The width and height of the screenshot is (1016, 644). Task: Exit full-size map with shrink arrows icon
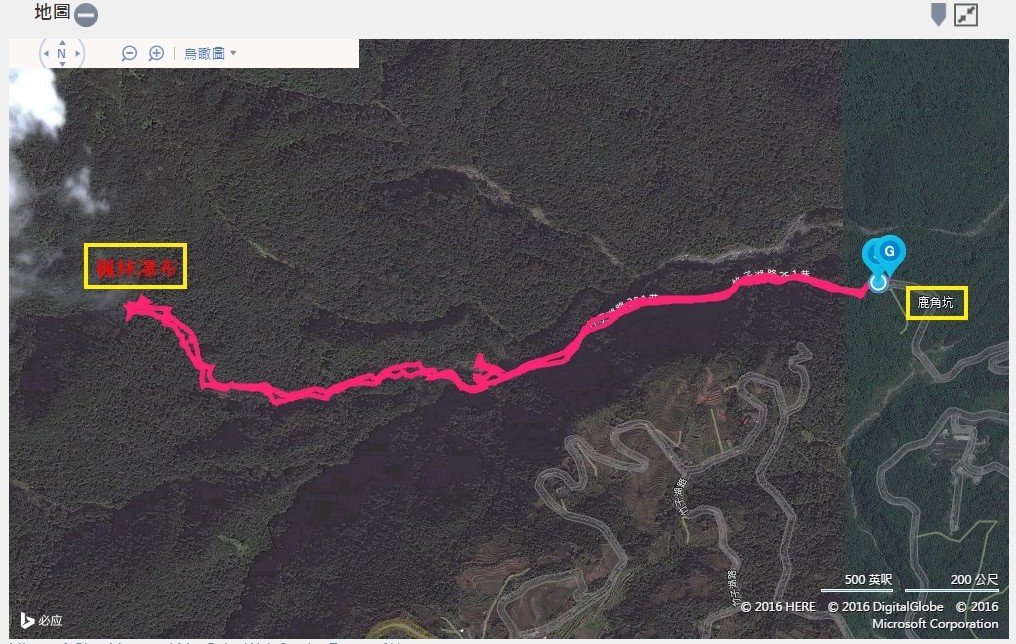[x=965, y=15]
